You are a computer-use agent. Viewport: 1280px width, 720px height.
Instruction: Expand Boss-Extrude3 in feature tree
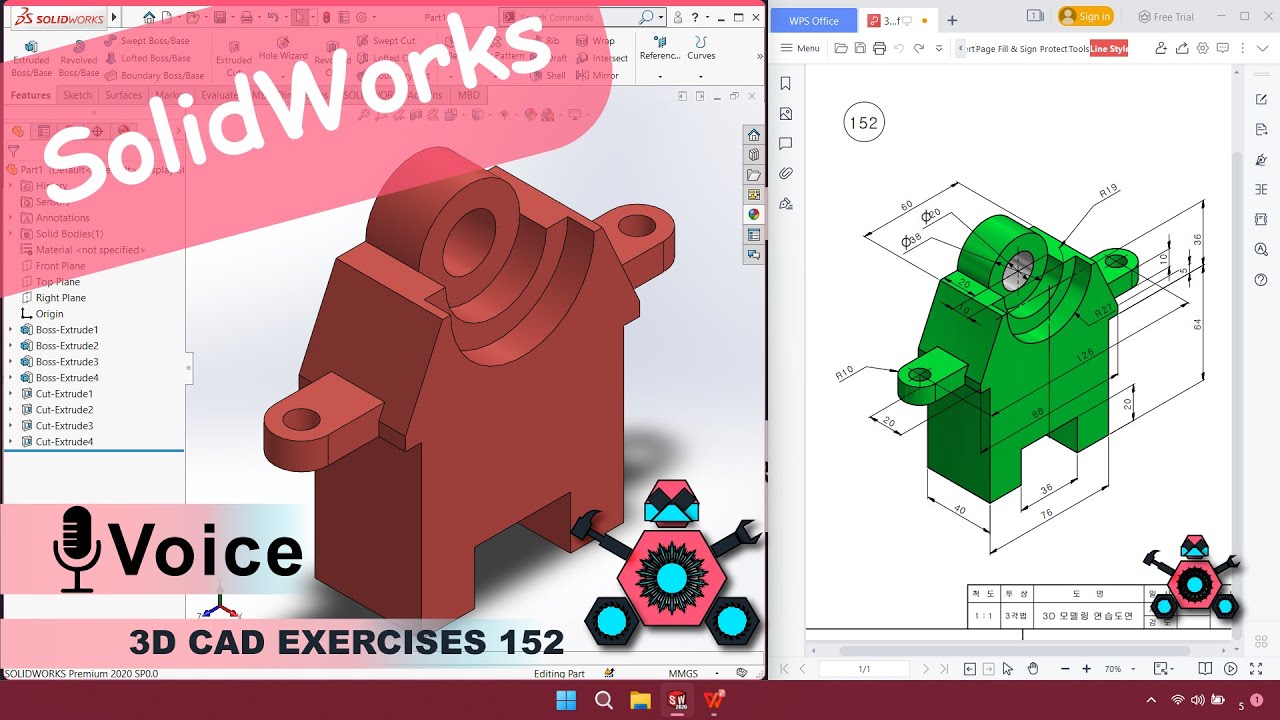click(x=11, y=361)
